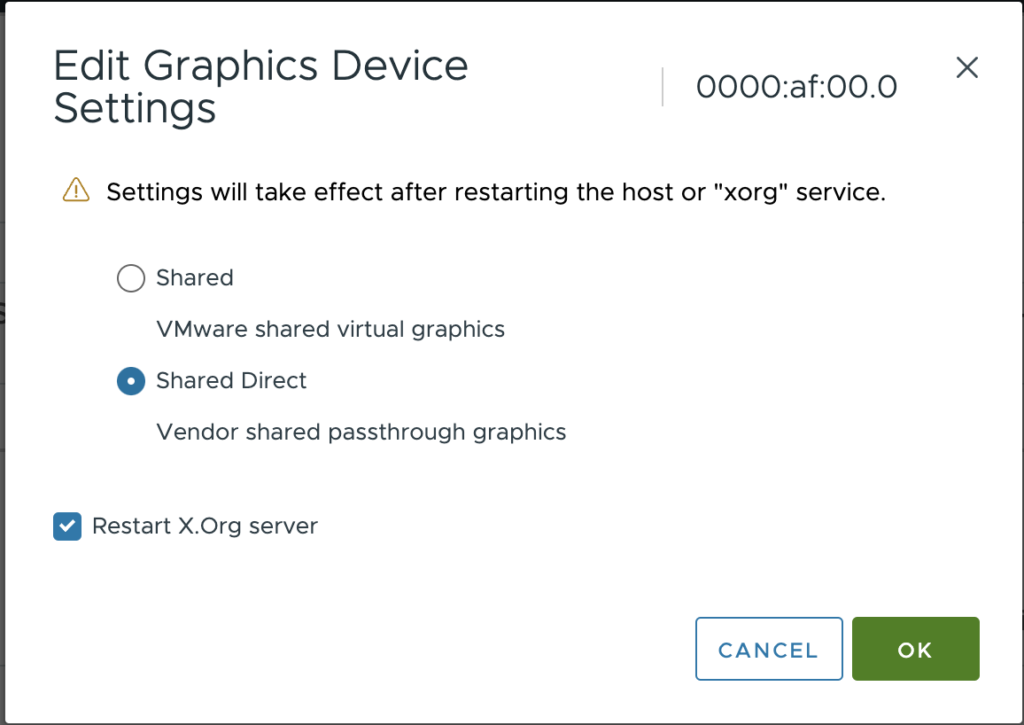
Task: Click the "Shared Direct" option label text
Action: 231,381
